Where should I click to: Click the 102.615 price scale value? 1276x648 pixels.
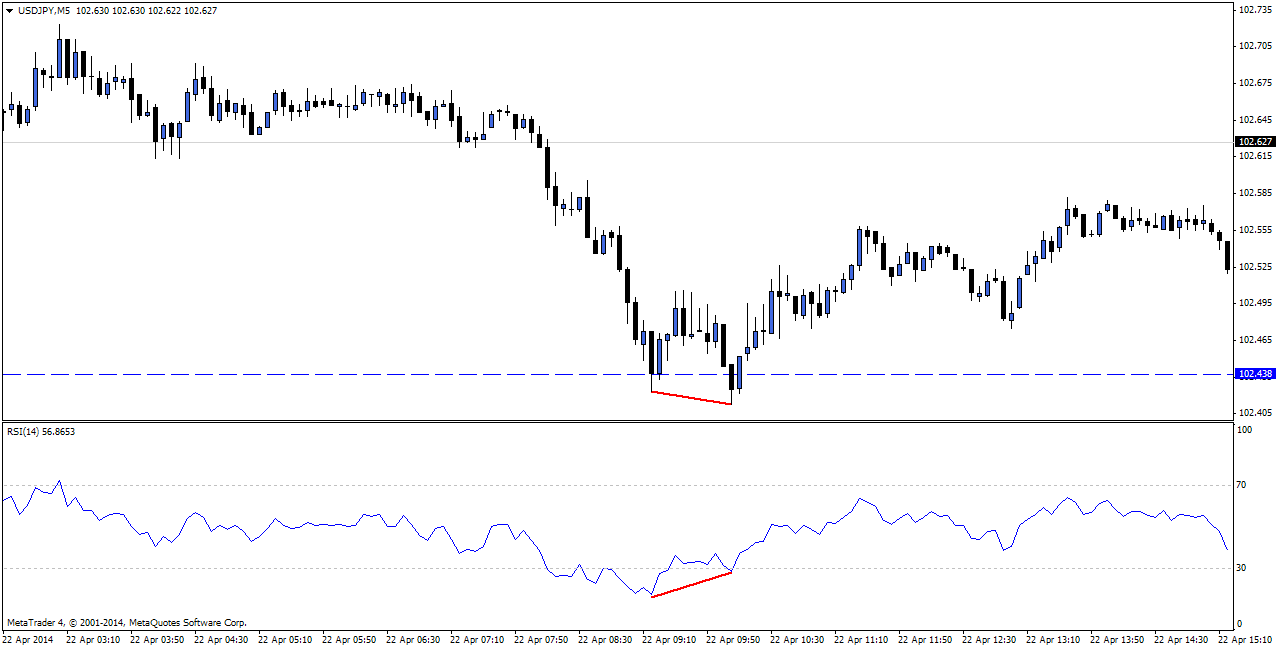[1254, 157]
